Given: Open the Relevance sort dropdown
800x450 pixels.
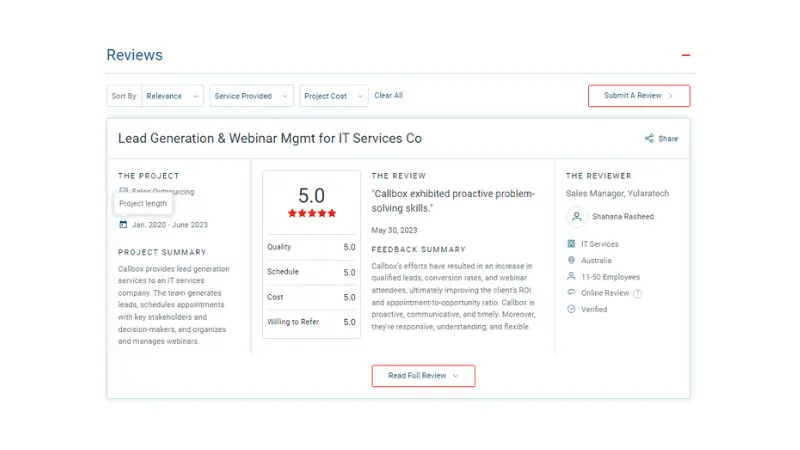Looking at the screenshot, I should point(172,96).
